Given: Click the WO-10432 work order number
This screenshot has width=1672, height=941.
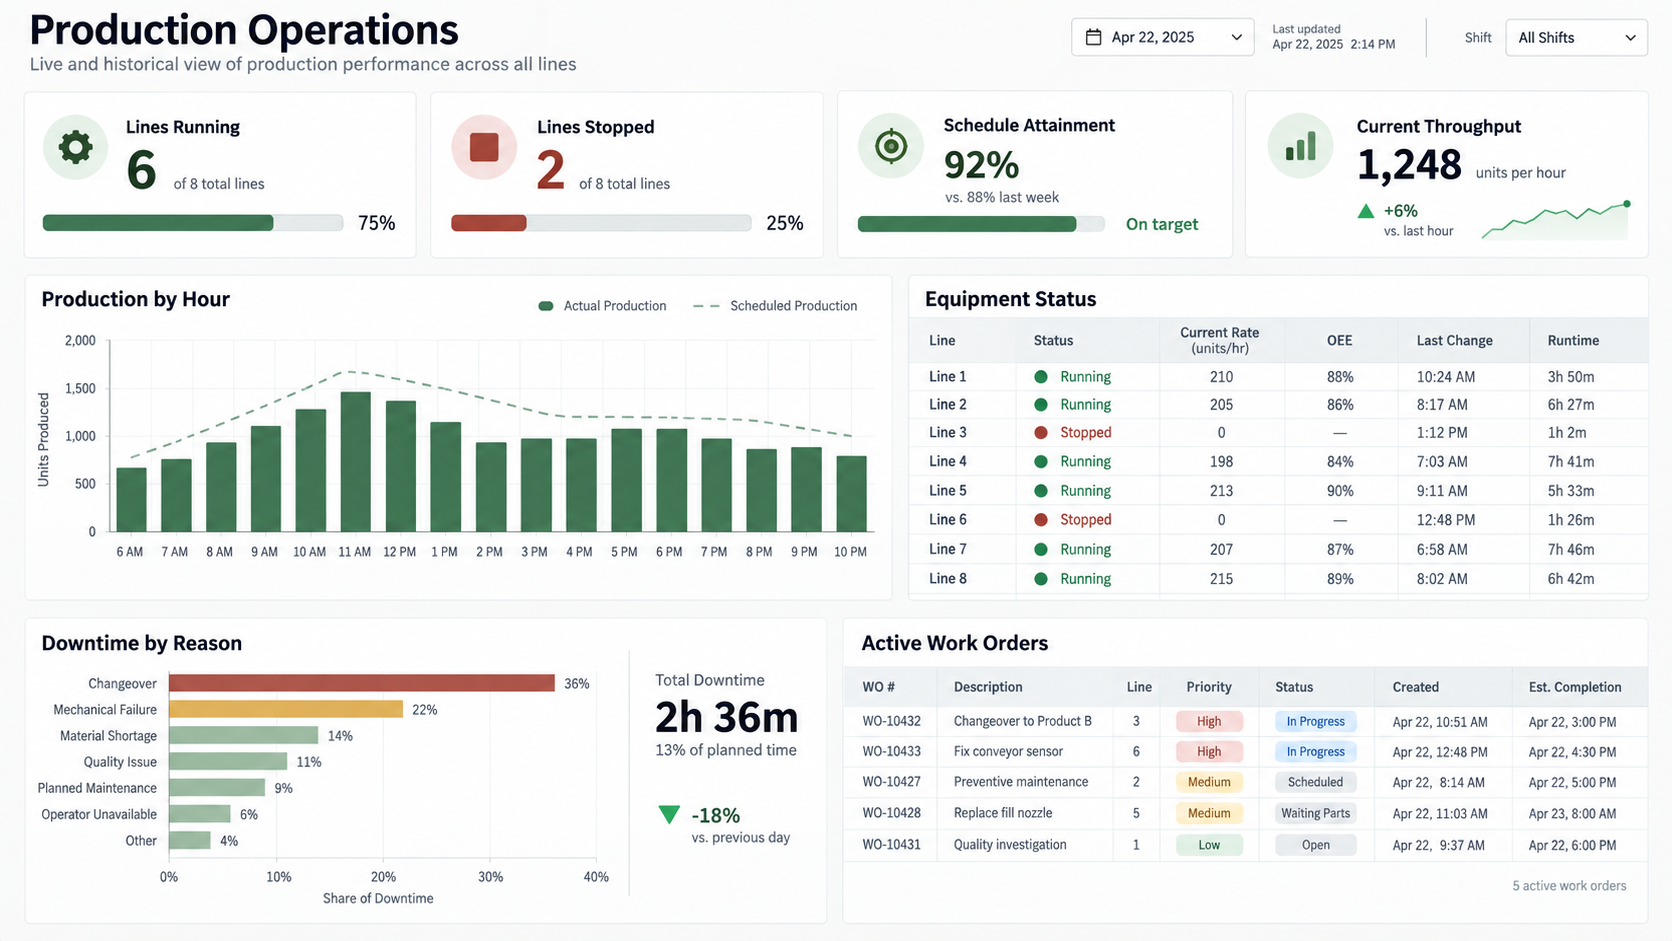Looking at the screenshot, I should (x=891, y=721).
